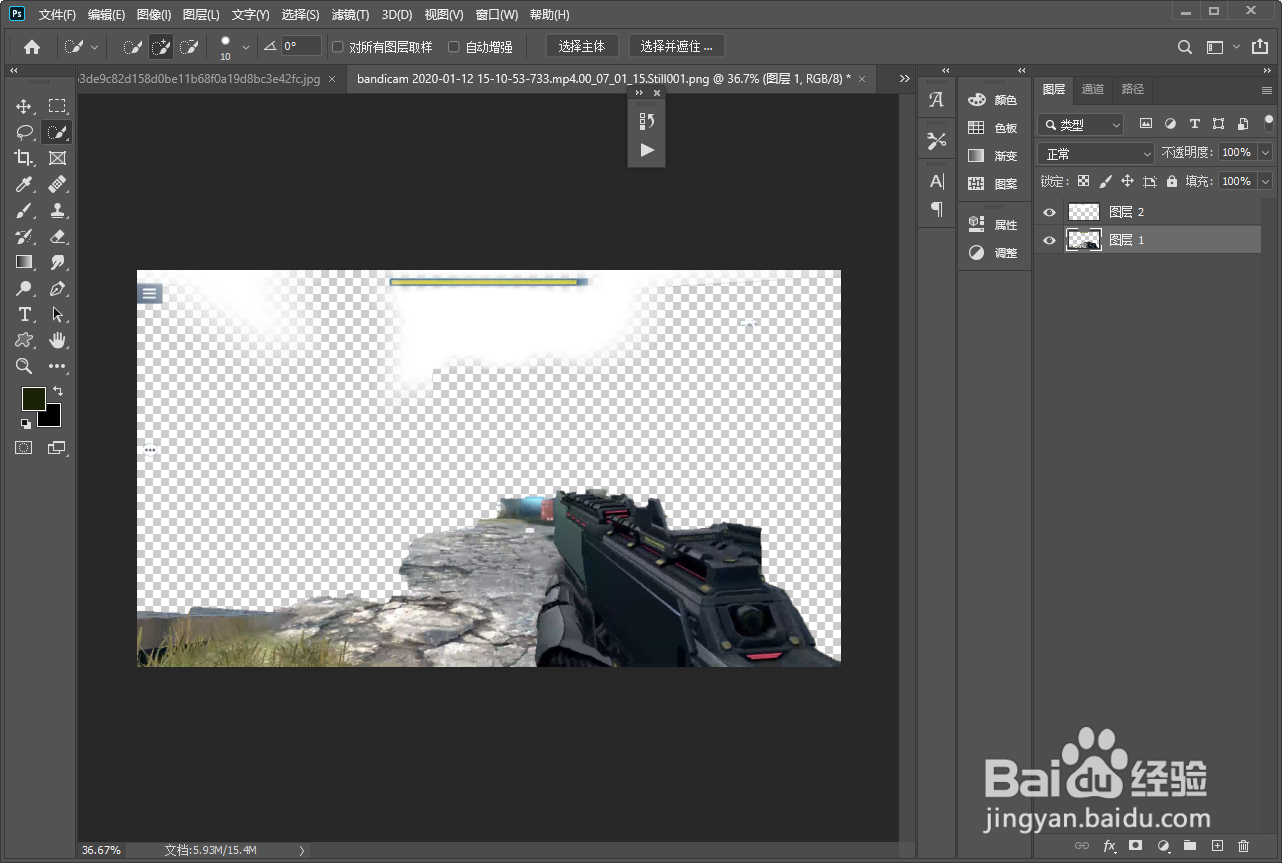The height and width of the screenshot is (863, 1282).
Task: Select the Crop tool
Action: tap(24, 158)
